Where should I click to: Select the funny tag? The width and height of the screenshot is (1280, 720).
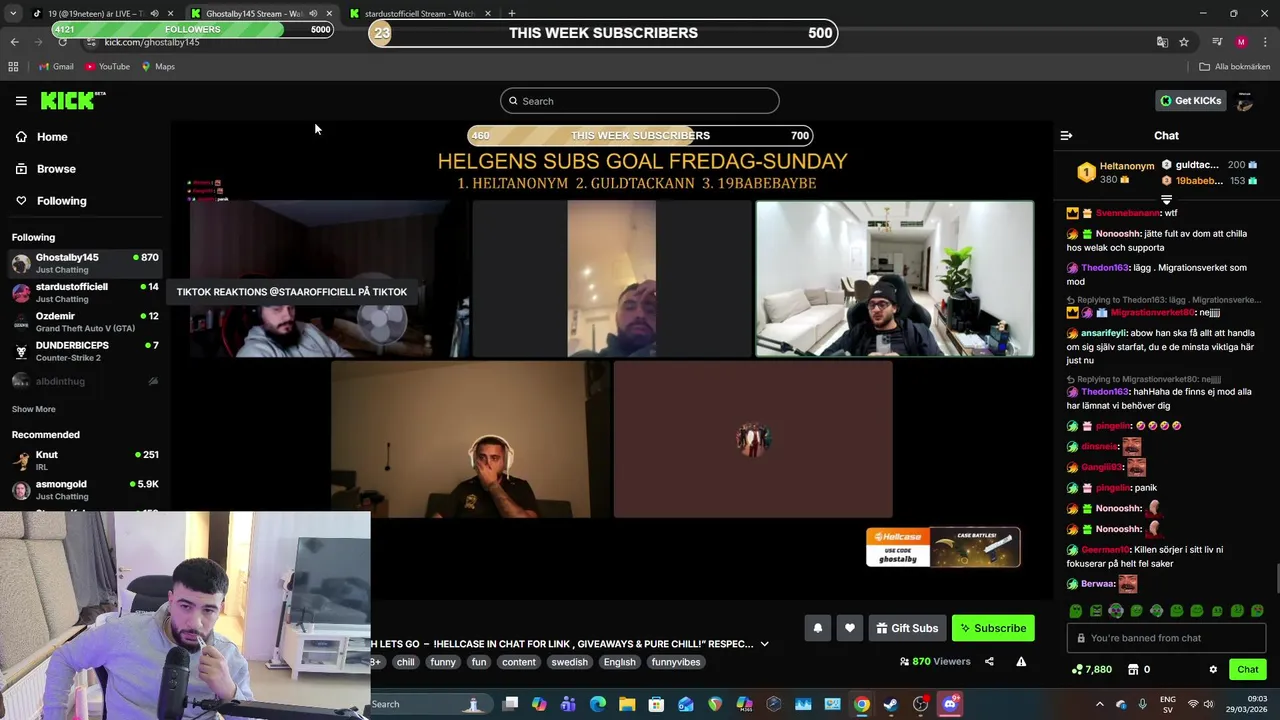click(443, 662)
